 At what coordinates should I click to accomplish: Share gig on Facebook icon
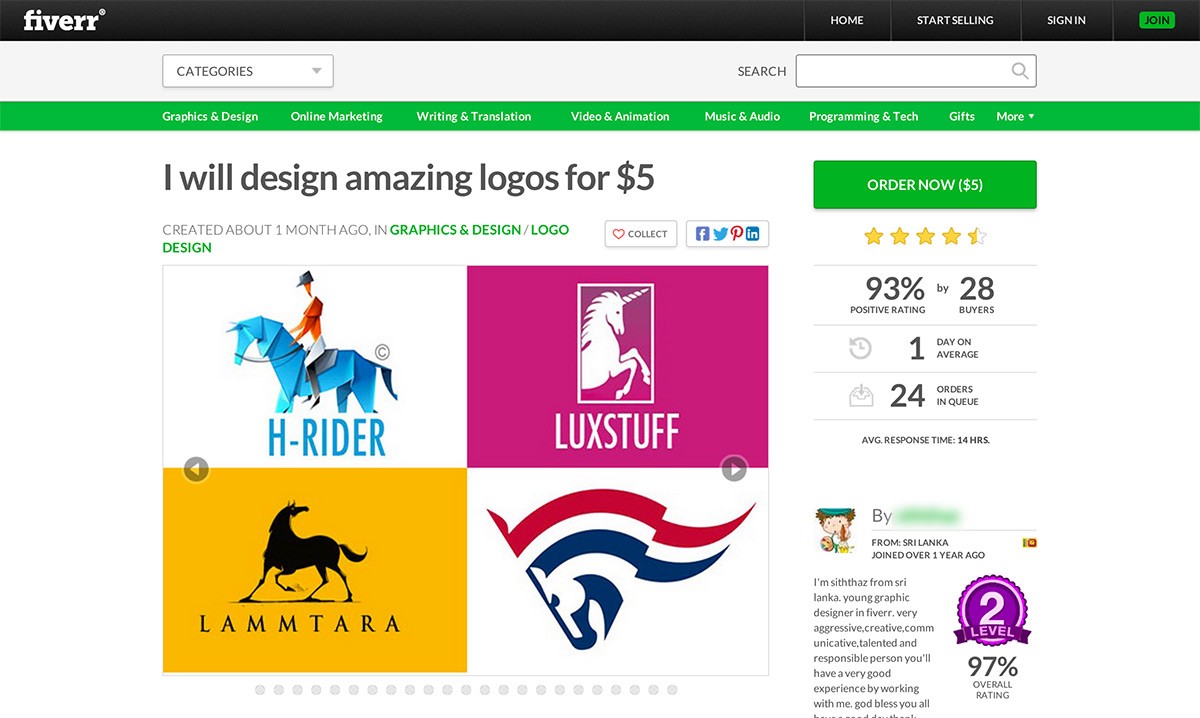702,234
